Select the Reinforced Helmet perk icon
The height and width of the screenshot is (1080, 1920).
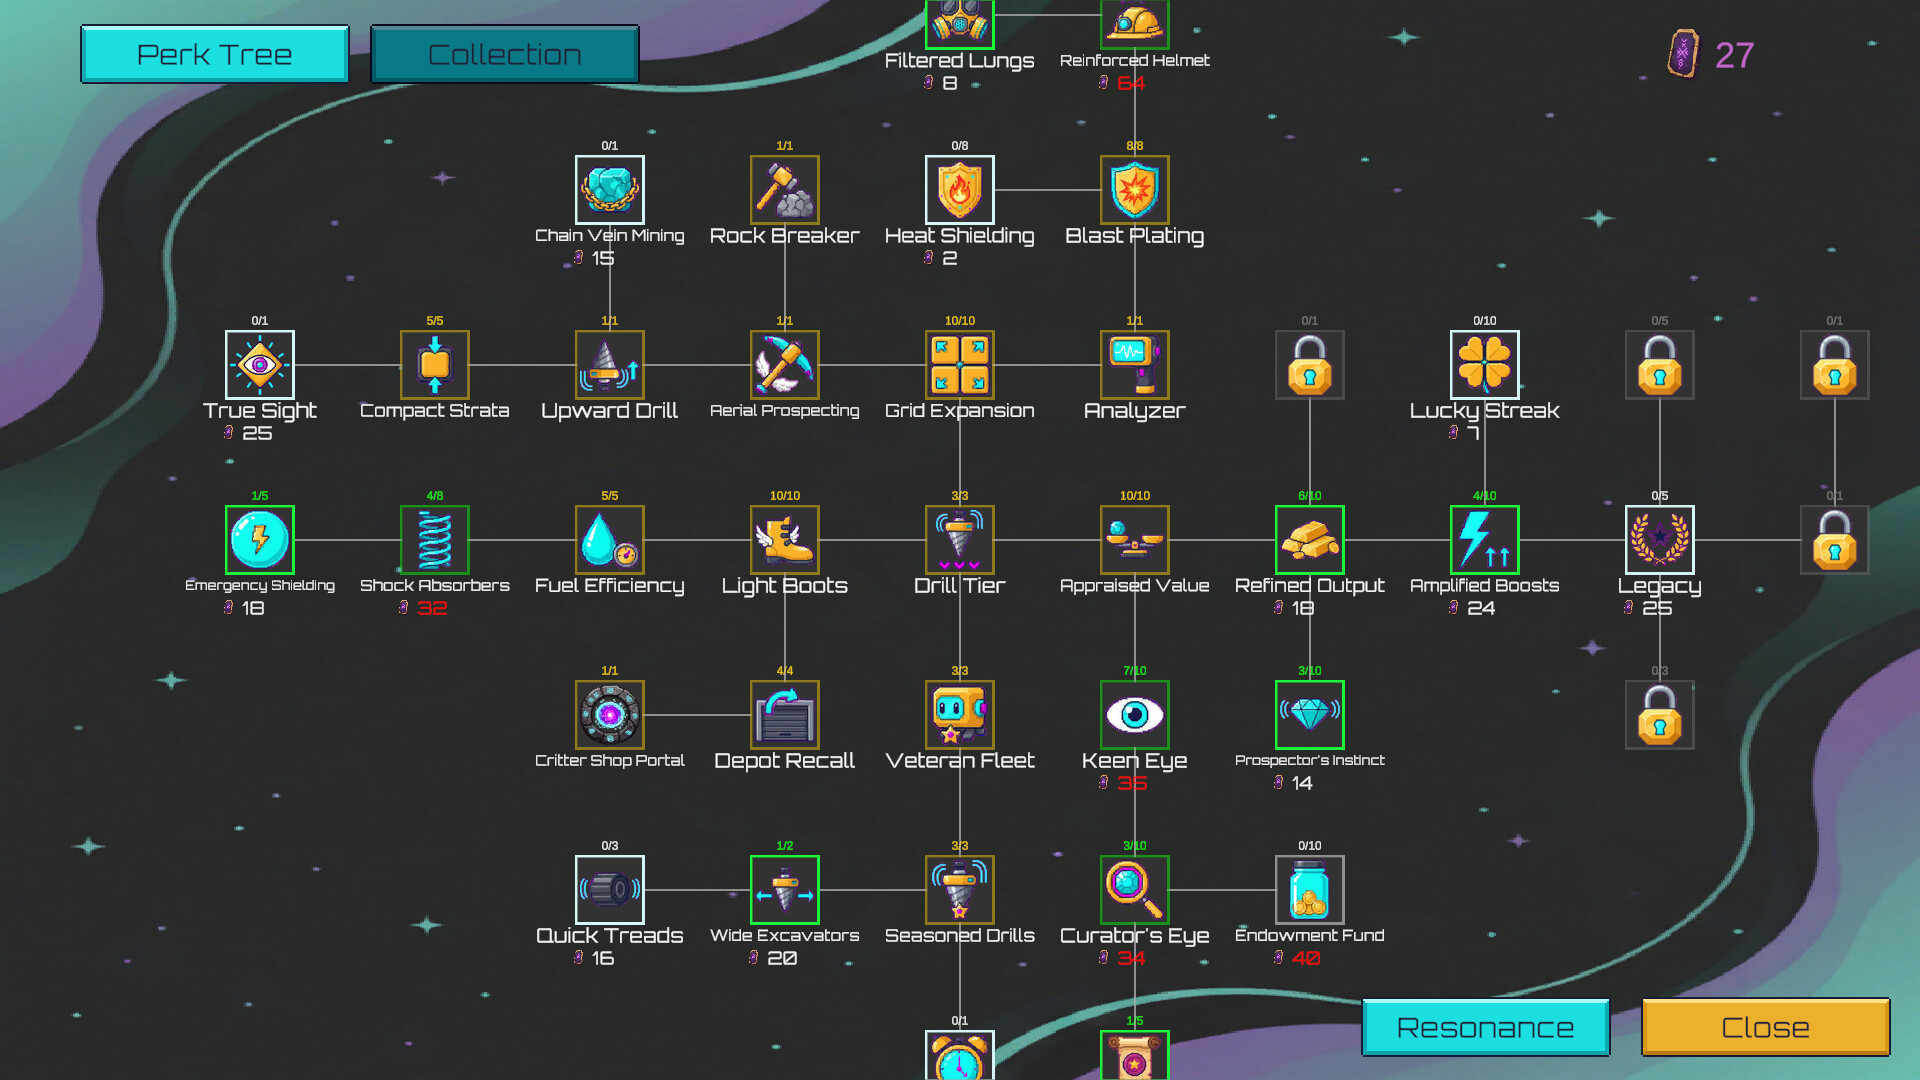click(1135, 24)
